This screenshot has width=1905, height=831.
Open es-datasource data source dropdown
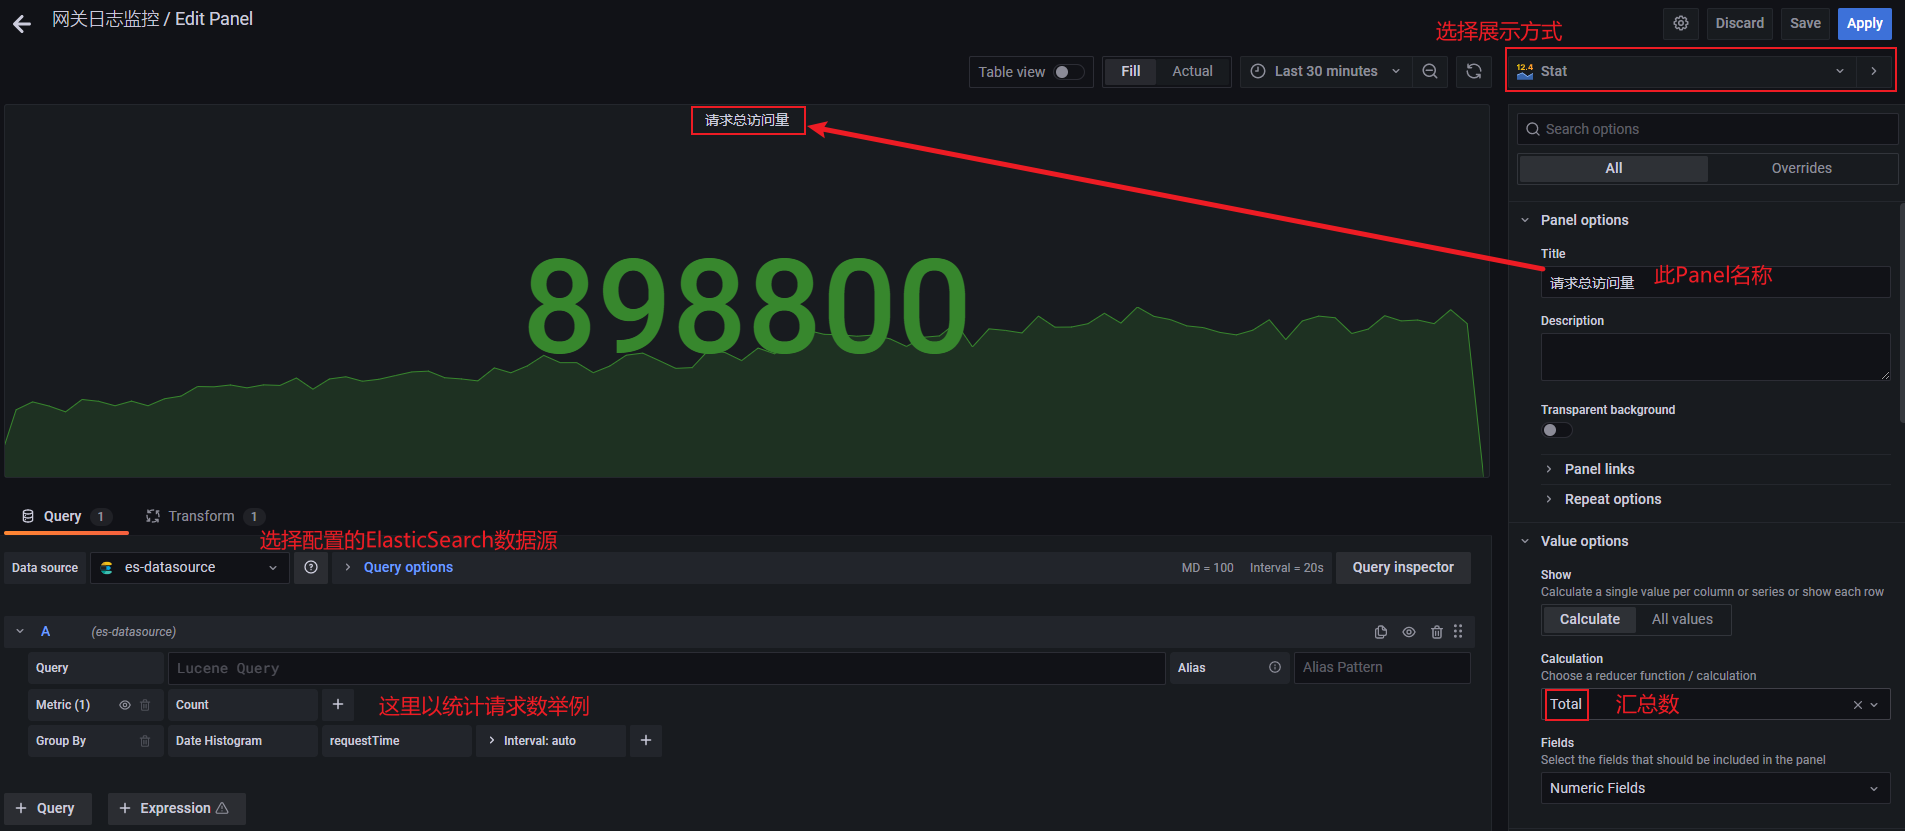pos(190,567)
